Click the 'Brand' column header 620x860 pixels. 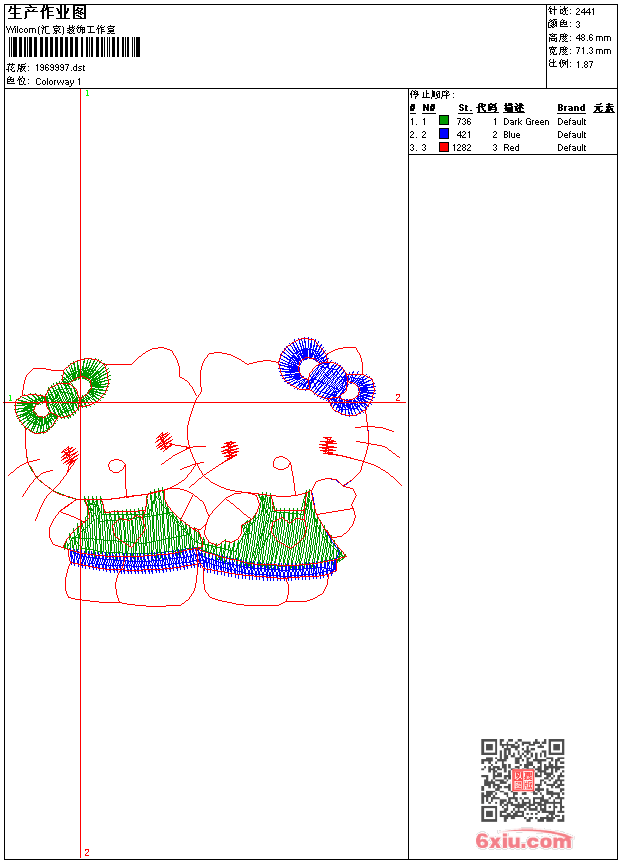tap(571, 108)
